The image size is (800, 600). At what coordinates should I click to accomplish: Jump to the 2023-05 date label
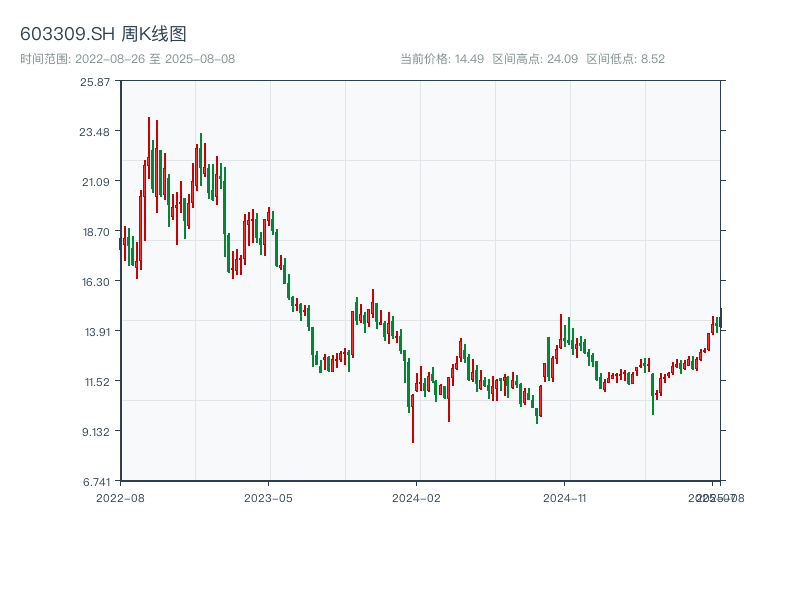pos(268,497)
